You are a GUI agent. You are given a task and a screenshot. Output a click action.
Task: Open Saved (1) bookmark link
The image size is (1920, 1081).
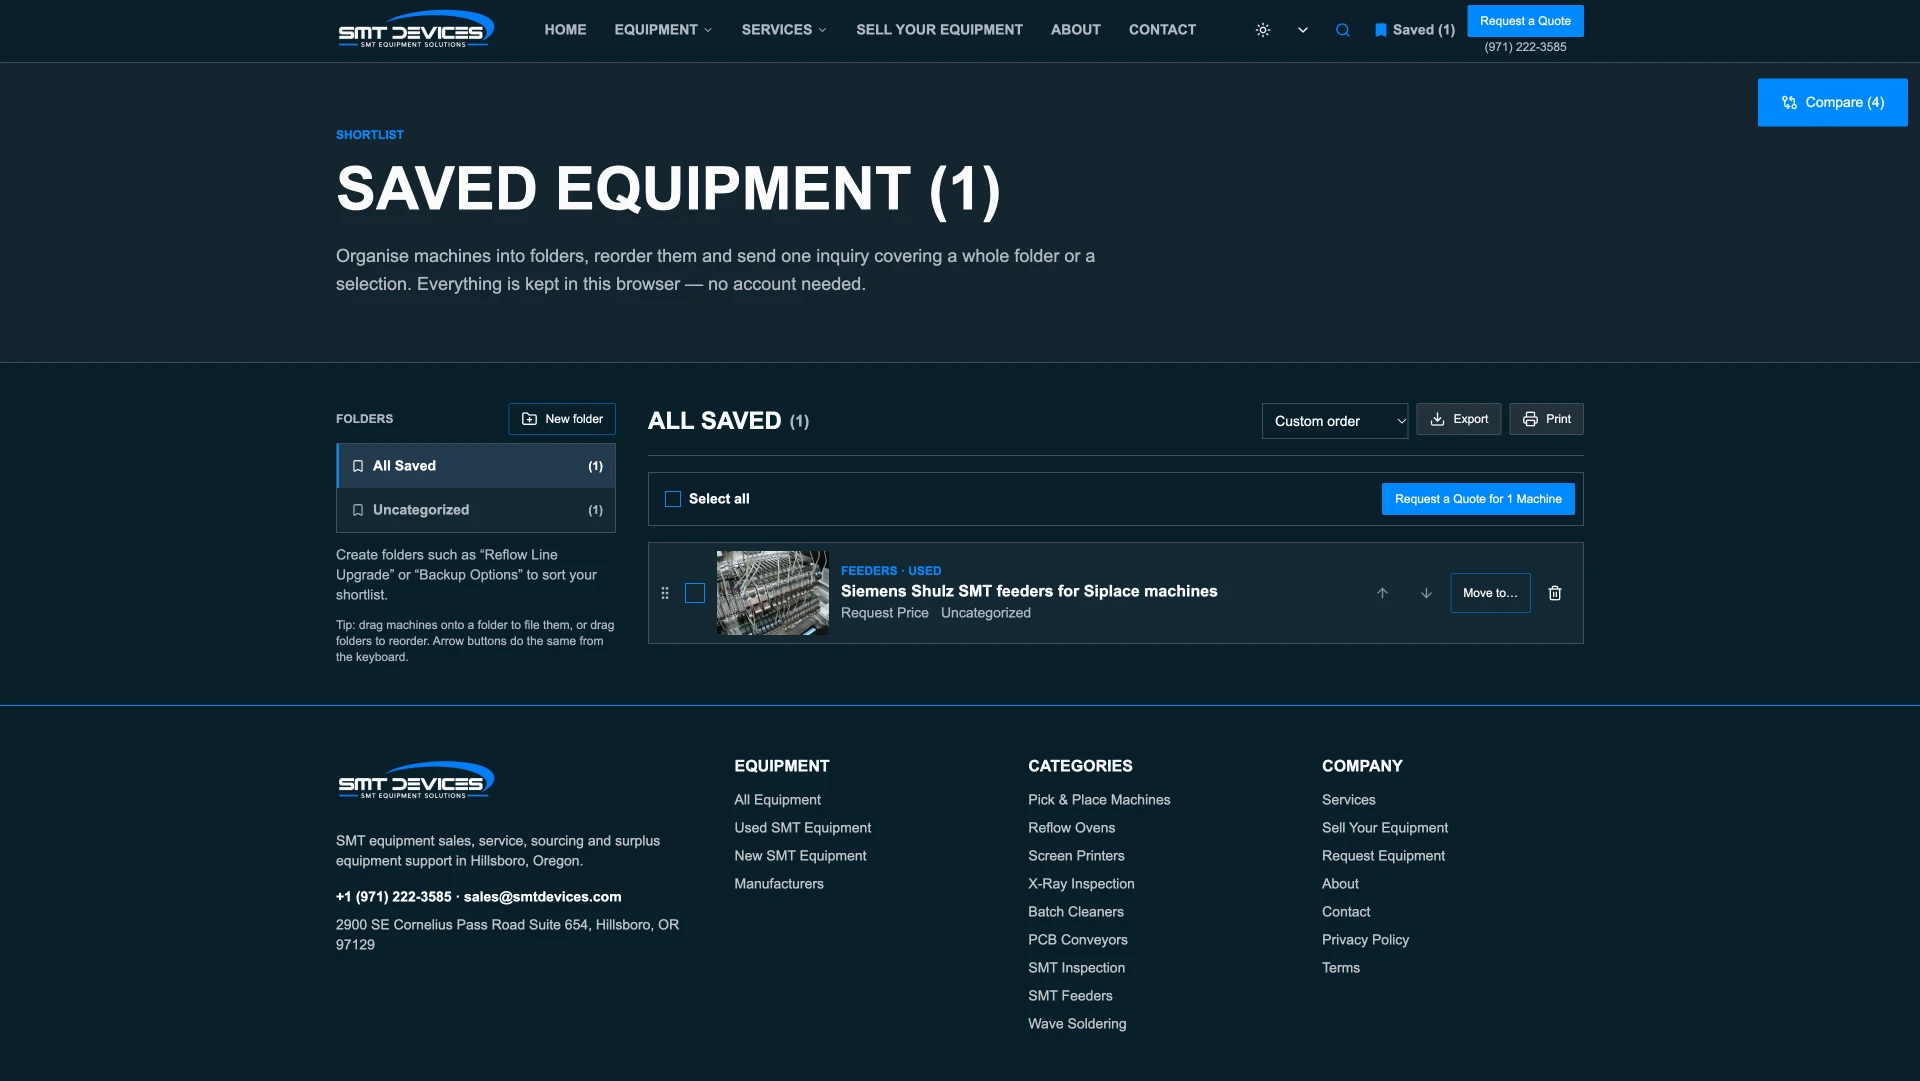coord(1415,30)
